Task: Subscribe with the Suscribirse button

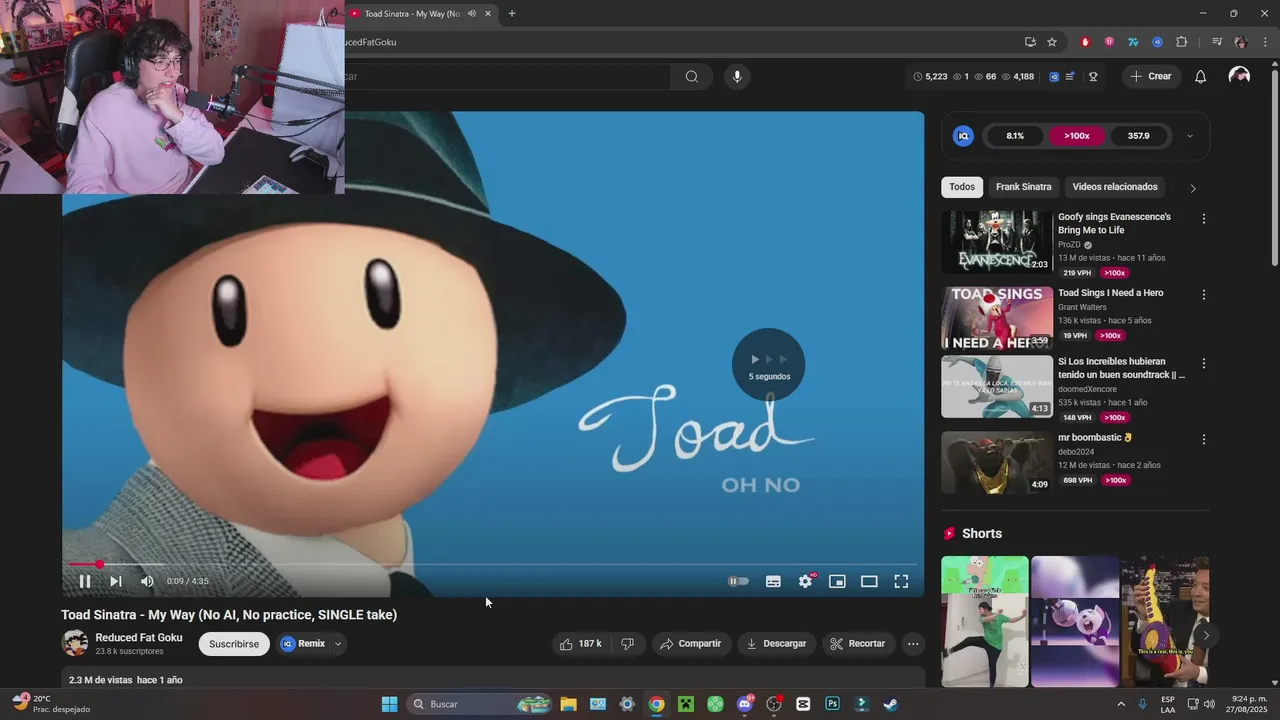Action: [x=234, y=644]
